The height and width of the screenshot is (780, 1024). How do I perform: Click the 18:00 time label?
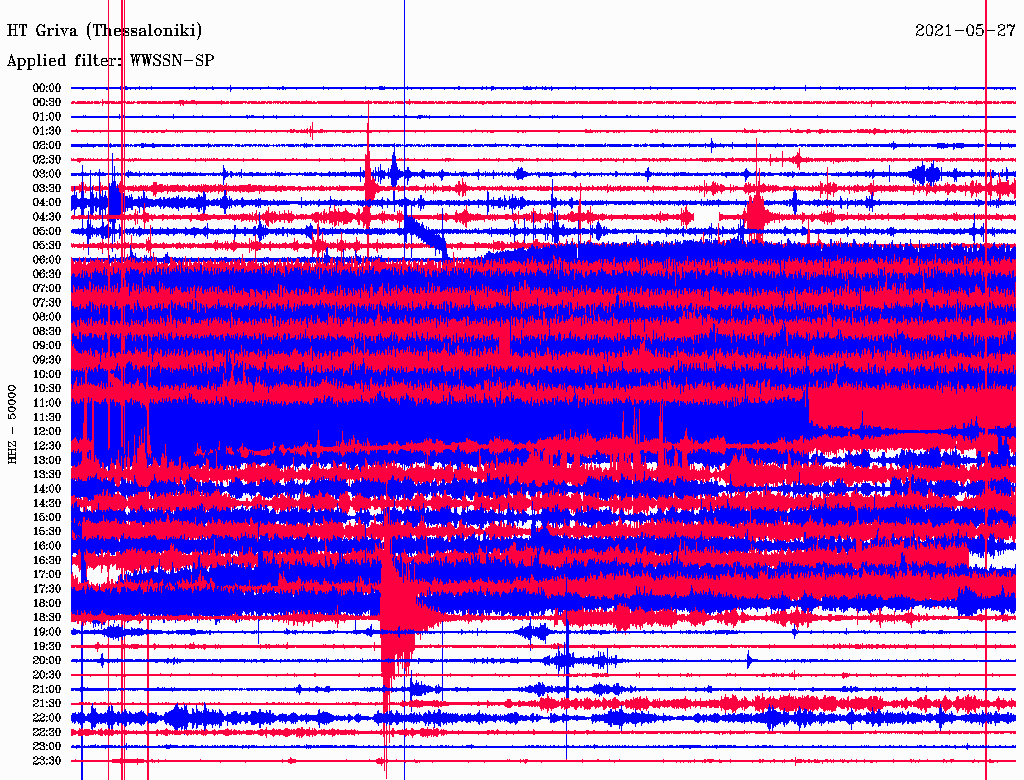pyautogui.click(x=47, y=603)
